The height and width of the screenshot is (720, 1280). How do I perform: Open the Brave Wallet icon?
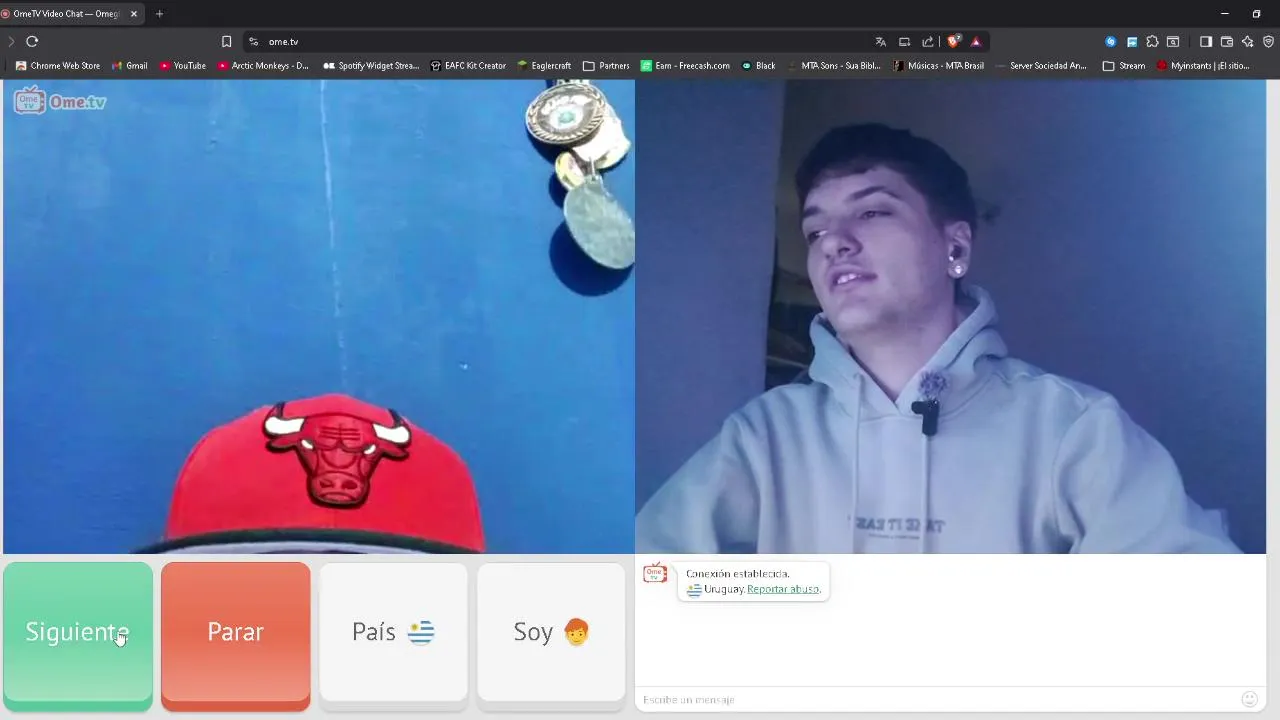tap(1227, 41)
